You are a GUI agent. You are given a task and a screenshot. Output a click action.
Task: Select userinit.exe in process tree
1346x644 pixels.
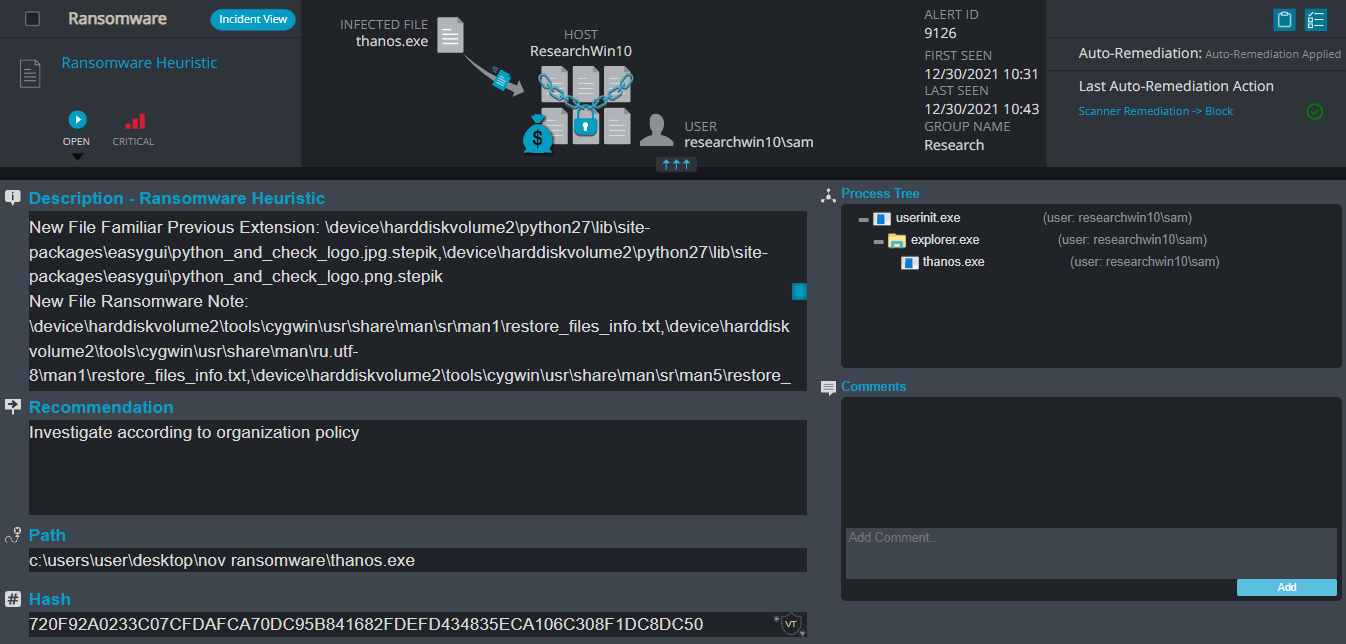[x=928, y=218]
